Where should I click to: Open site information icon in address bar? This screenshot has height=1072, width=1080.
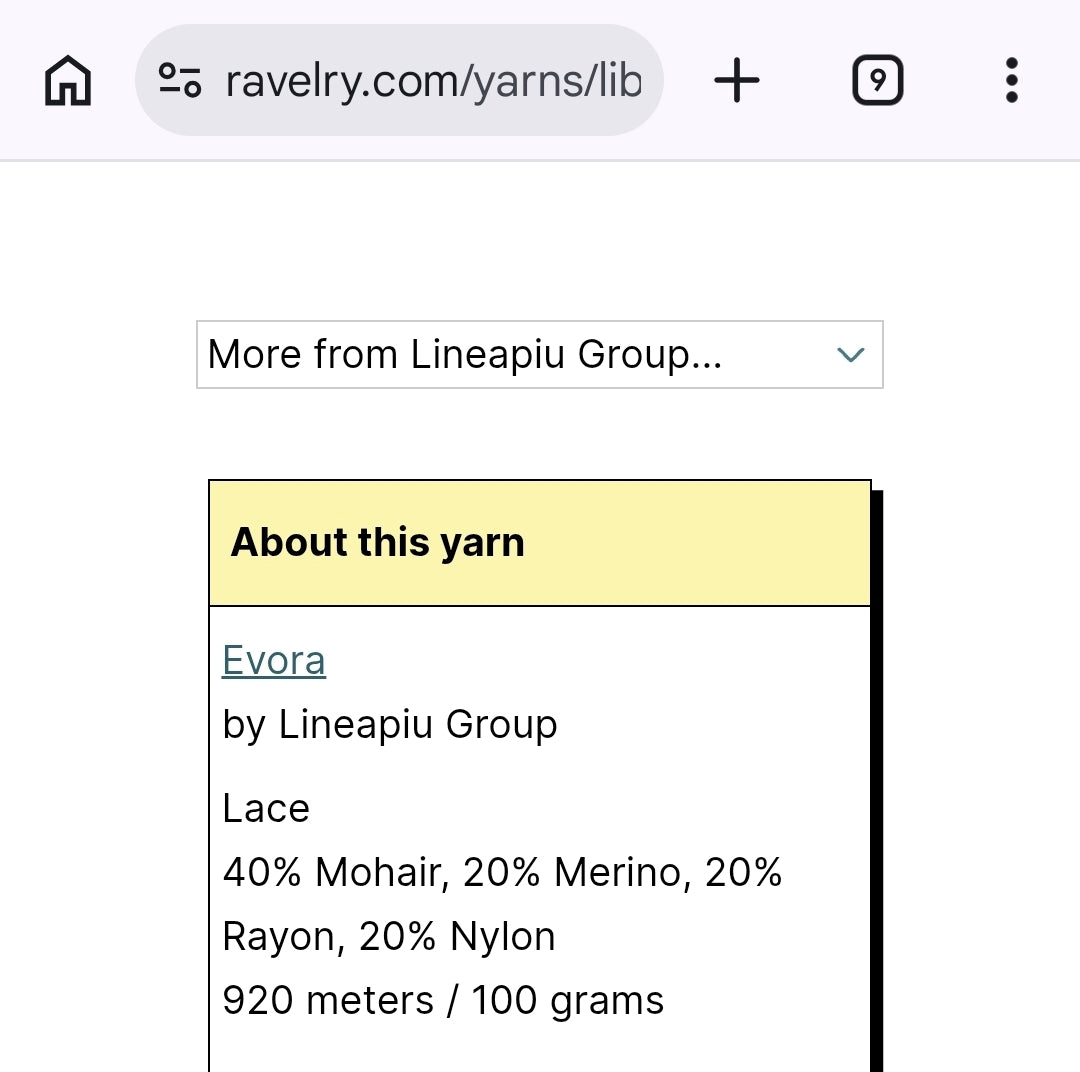(180, 80)
